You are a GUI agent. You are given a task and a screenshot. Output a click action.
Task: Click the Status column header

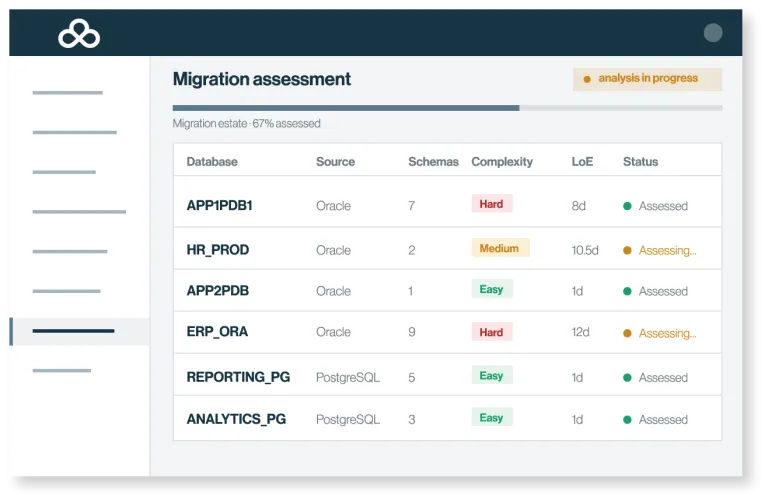click(x=640, y=162)
